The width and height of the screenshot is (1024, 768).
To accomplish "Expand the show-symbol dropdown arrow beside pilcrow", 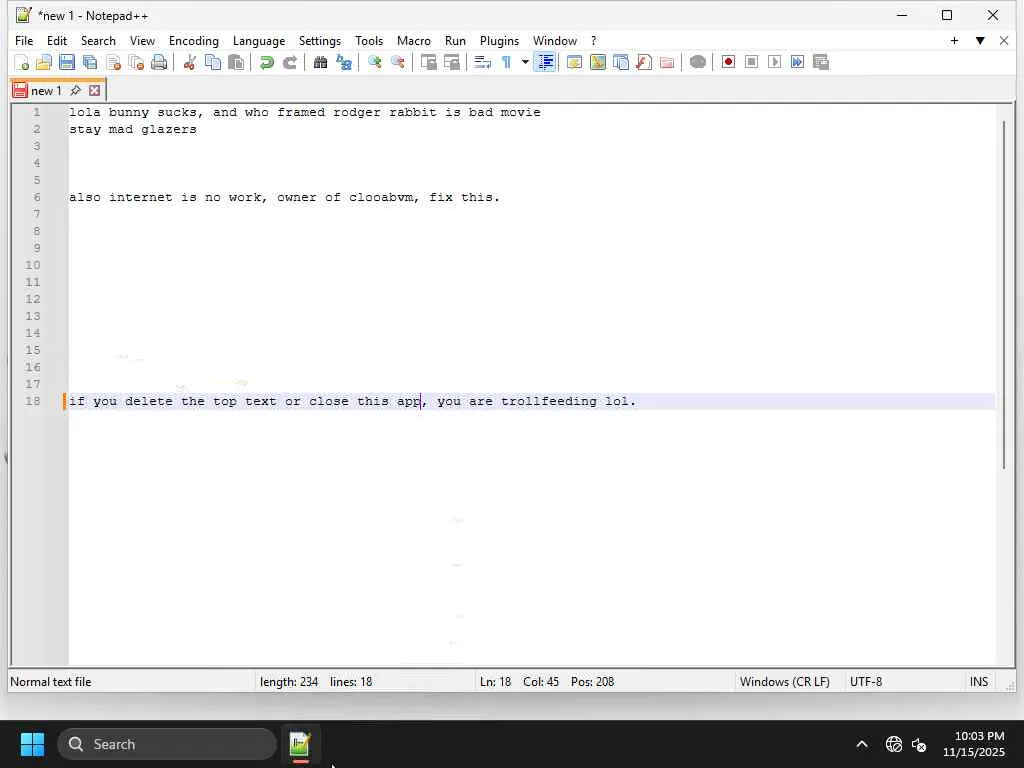I will point(524,62).
